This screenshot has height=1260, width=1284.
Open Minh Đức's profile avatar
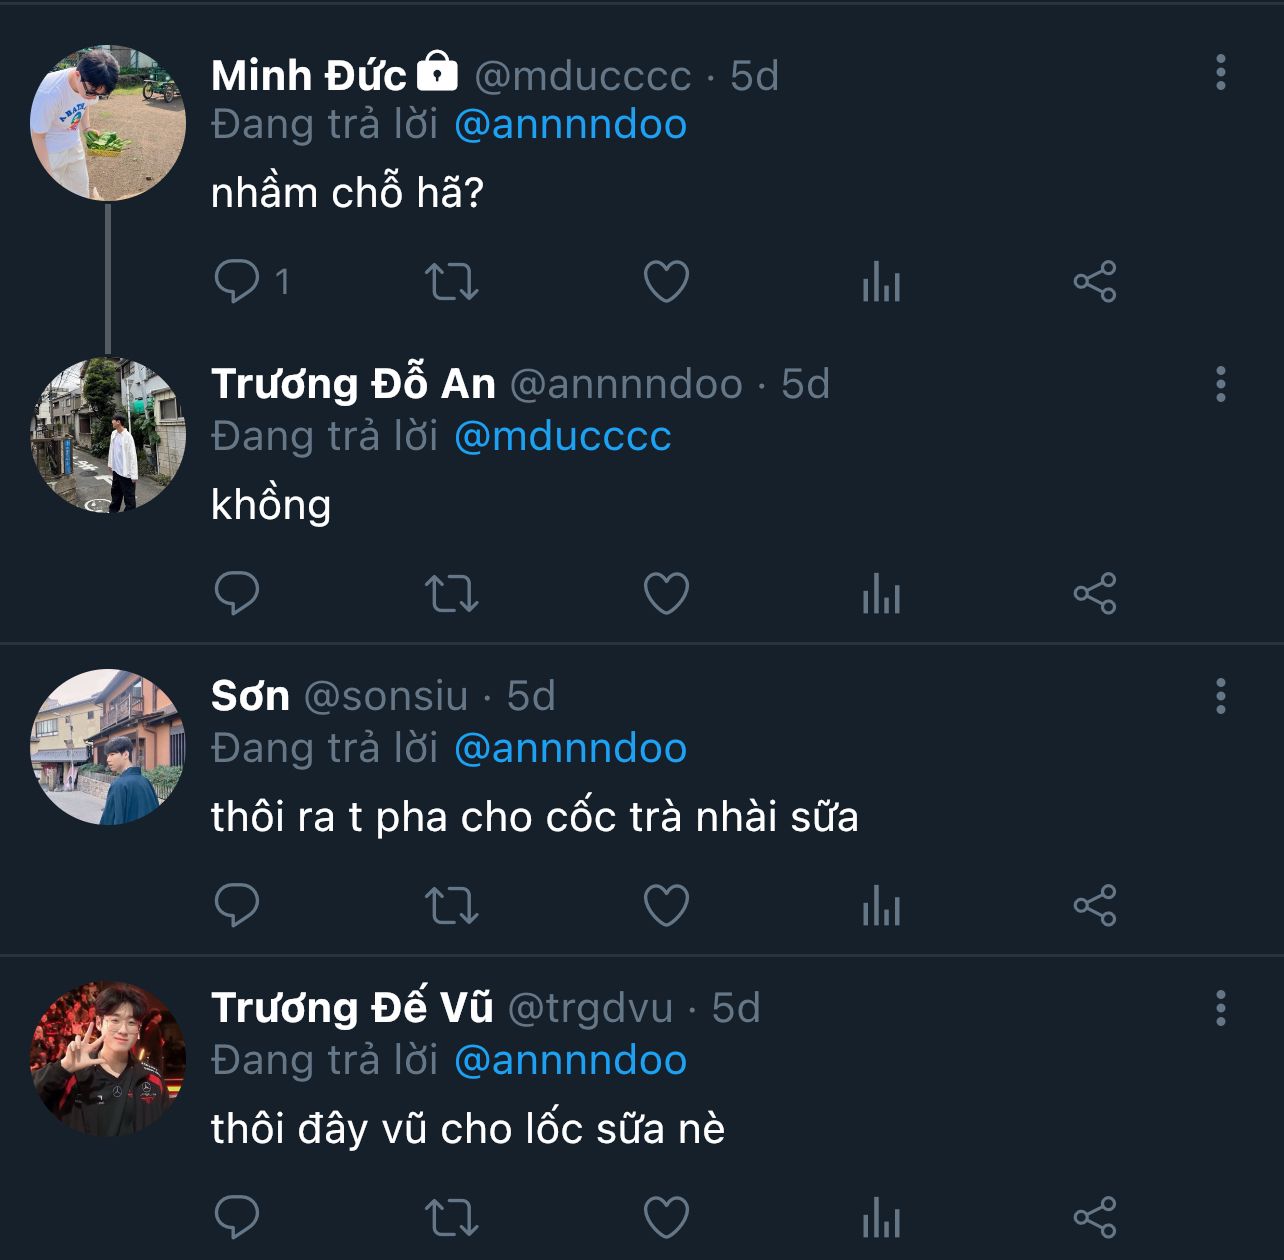[108, 123]
